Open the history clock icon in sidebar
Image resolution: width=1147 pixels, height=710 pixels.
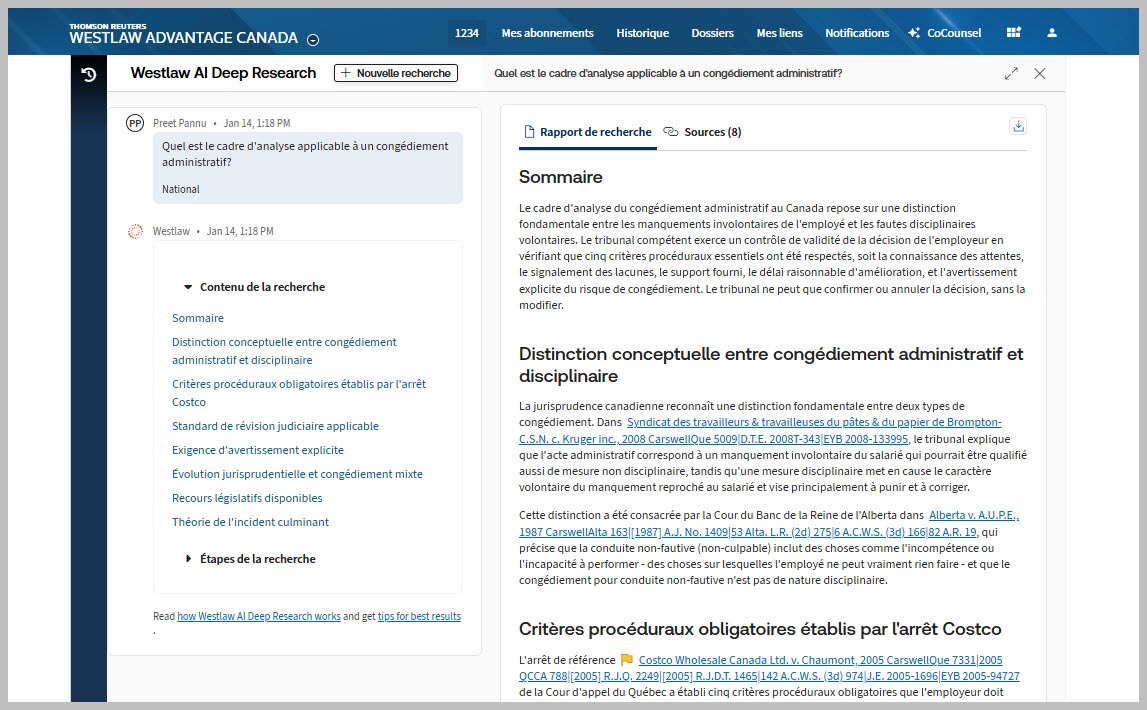point(88,74)
